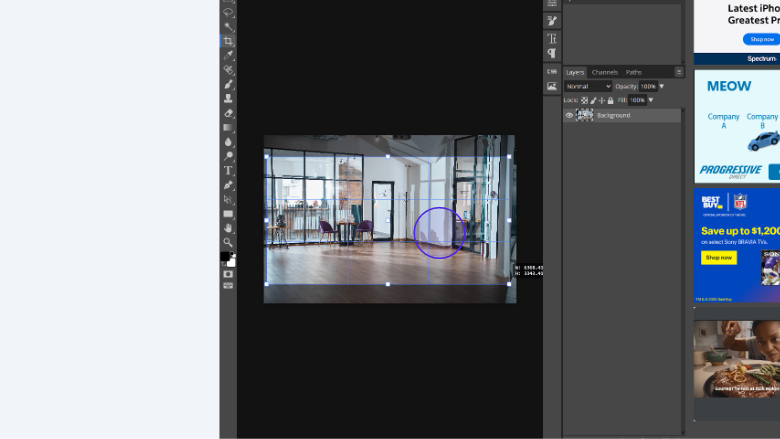Viewport: 780px width, 439px height.
Task: Expand the Opacity slider arrow
Action: [661, 86]
